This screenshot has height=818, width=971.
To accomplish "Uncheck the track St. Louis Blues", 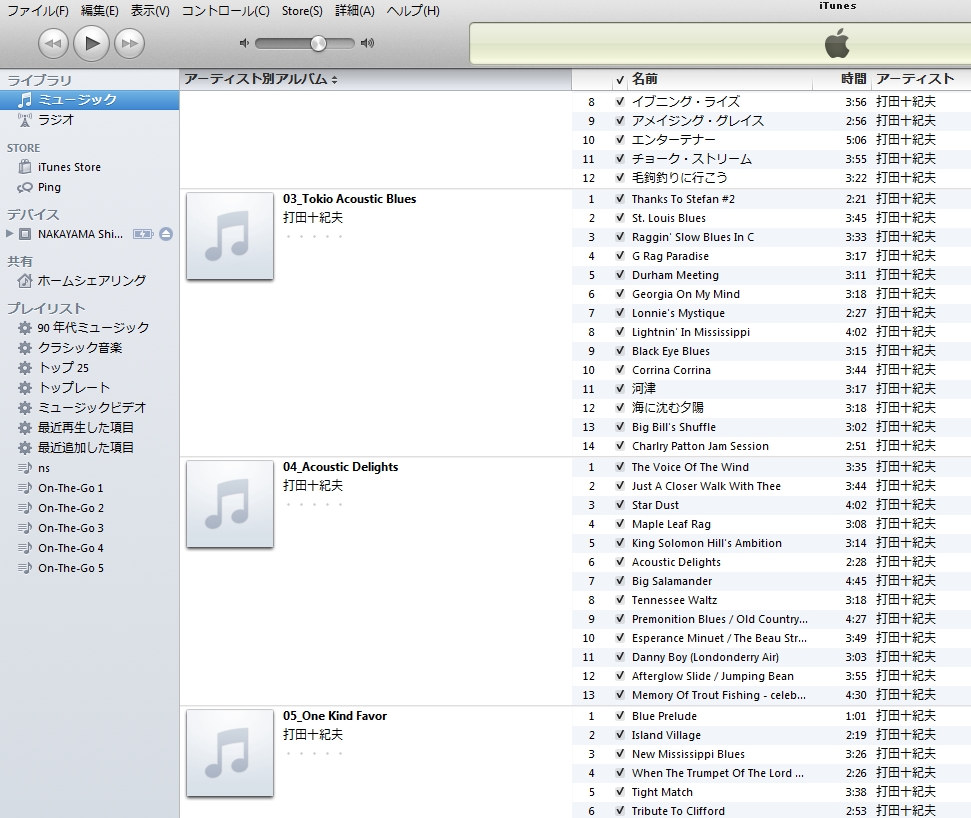I will 620,217.
